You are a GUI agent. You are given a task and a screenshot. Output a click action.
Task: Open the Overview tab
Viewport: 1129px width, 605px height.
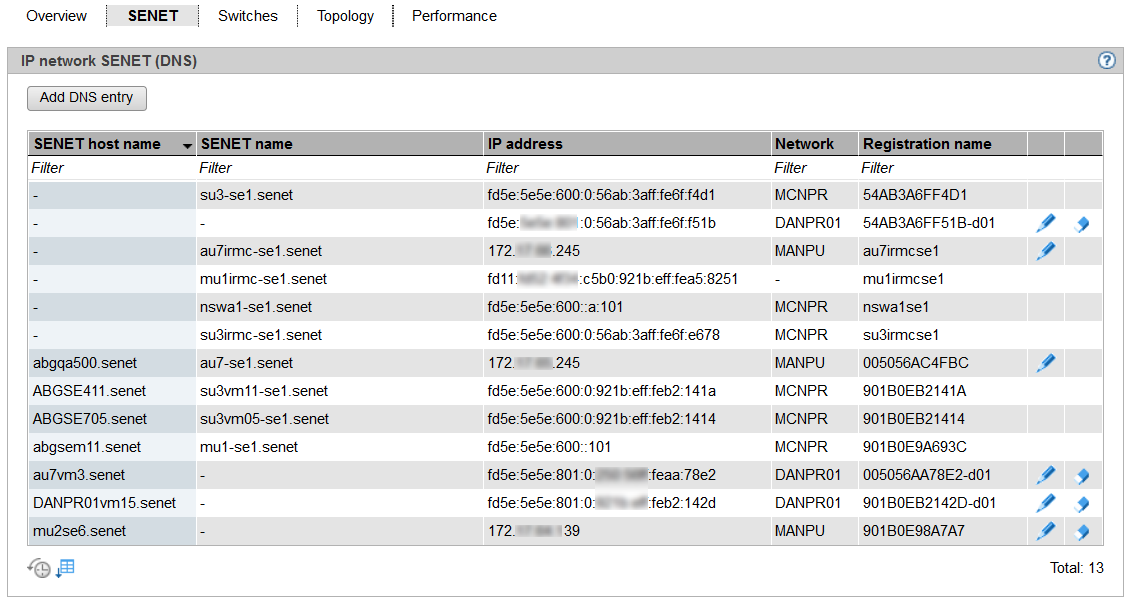point(57,16)
